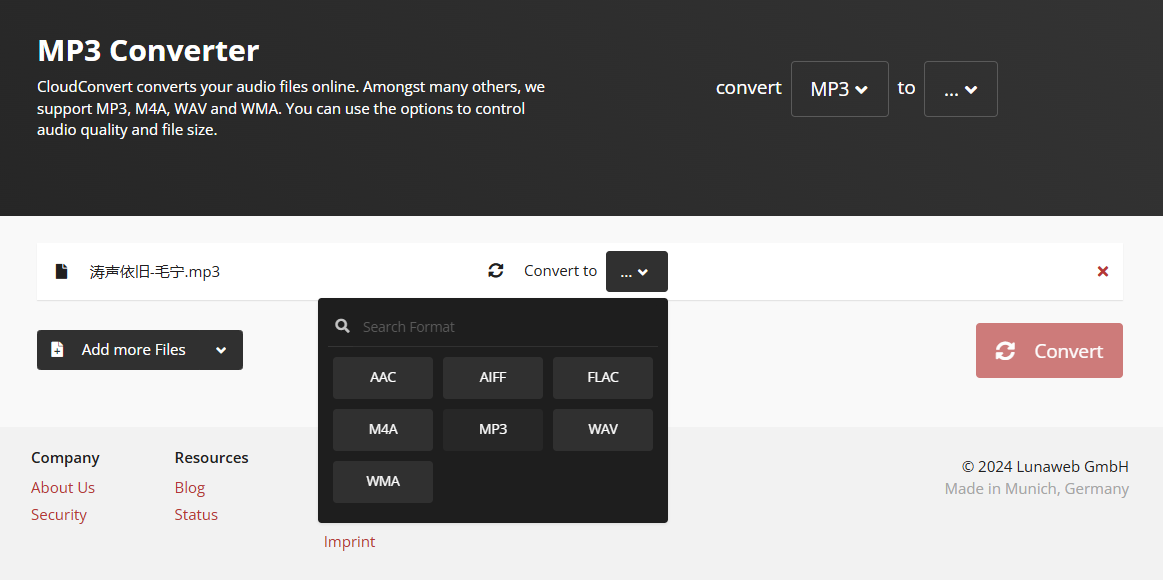Screen dimensions: 1163x580
Task: Click the Resources footer heading
Action: (211, 458)
